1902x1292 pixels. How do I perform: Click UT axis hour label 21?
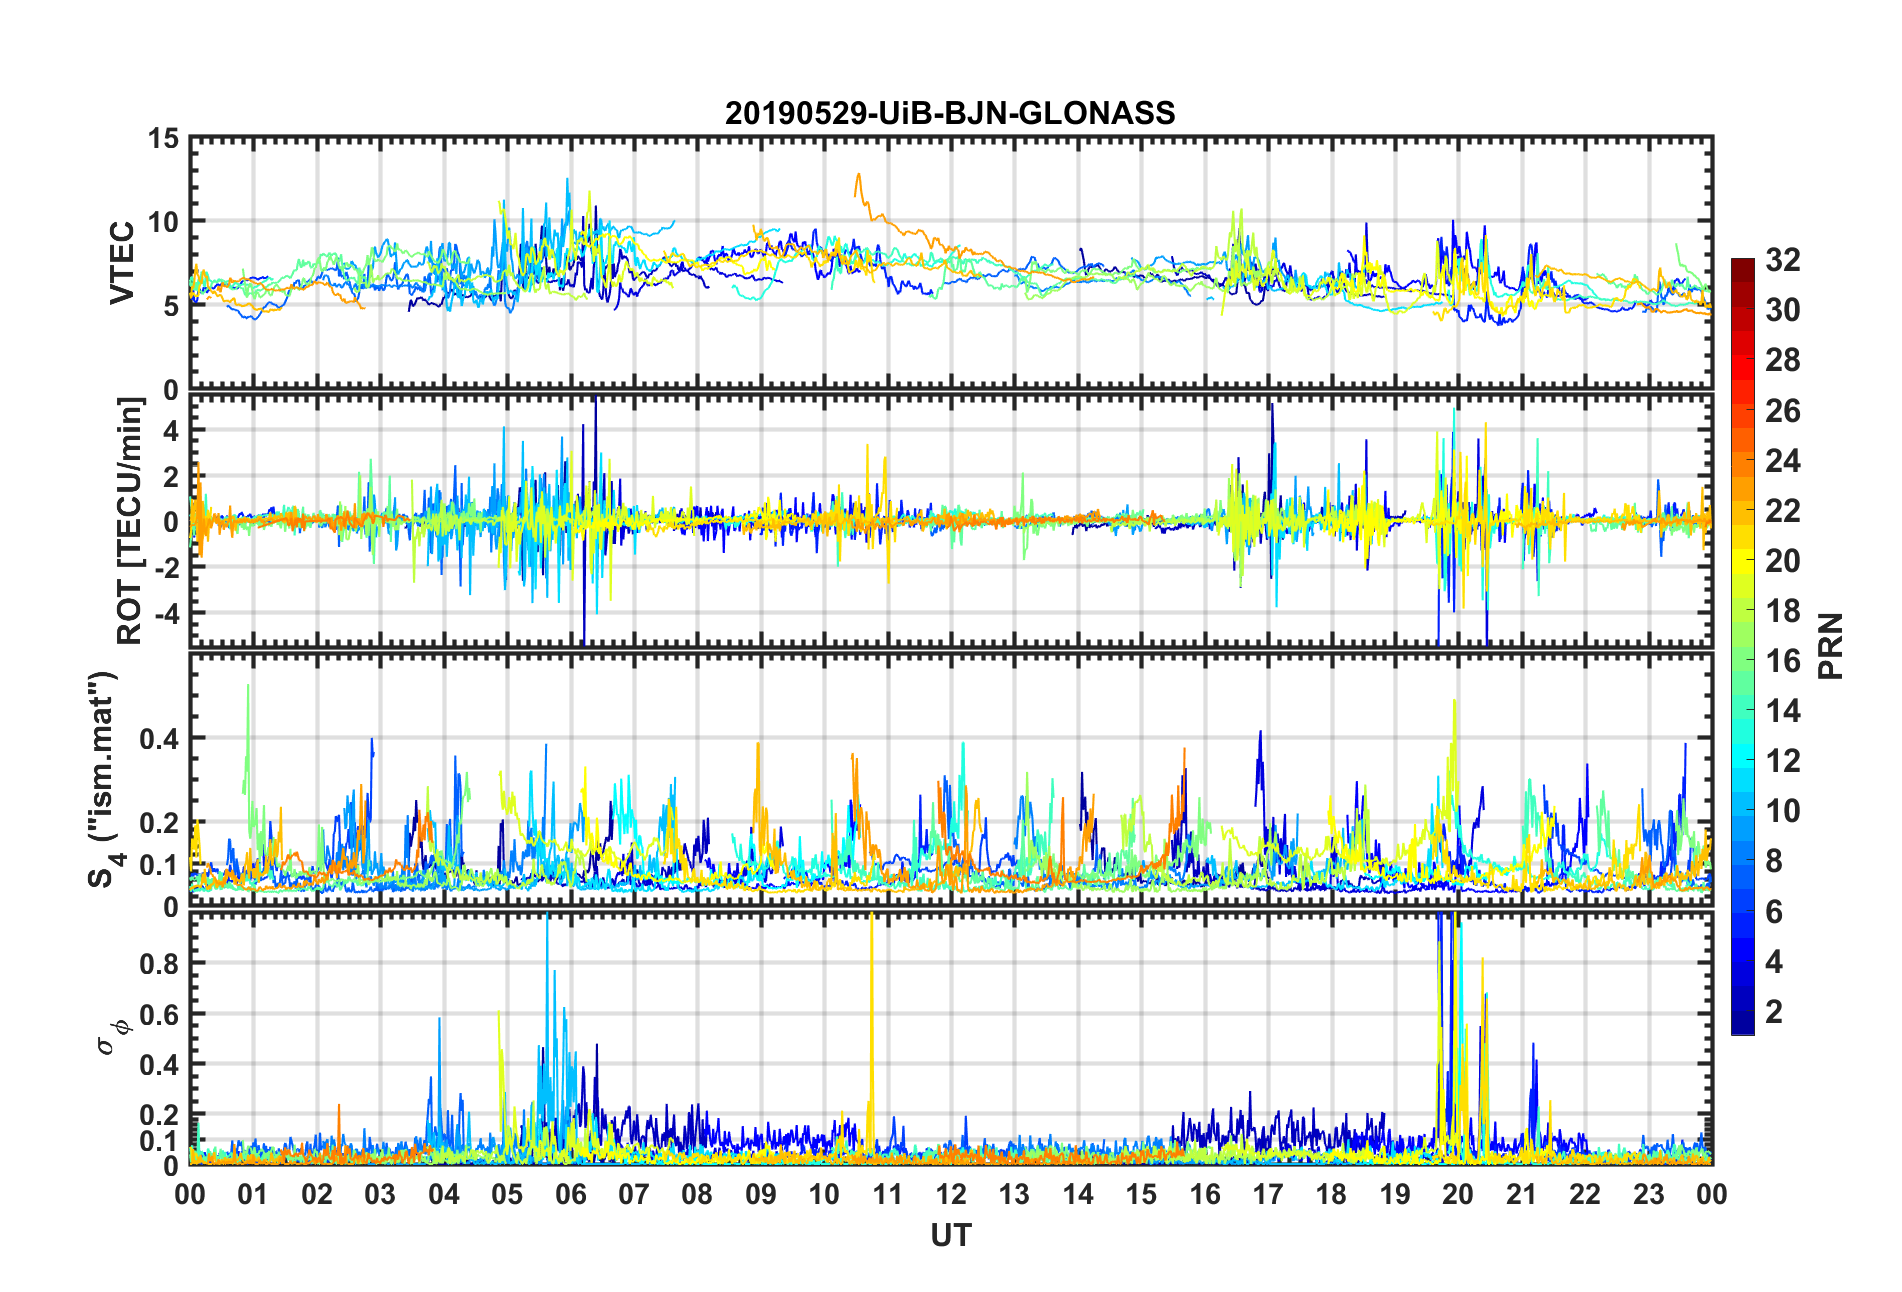[1522, 1194]
